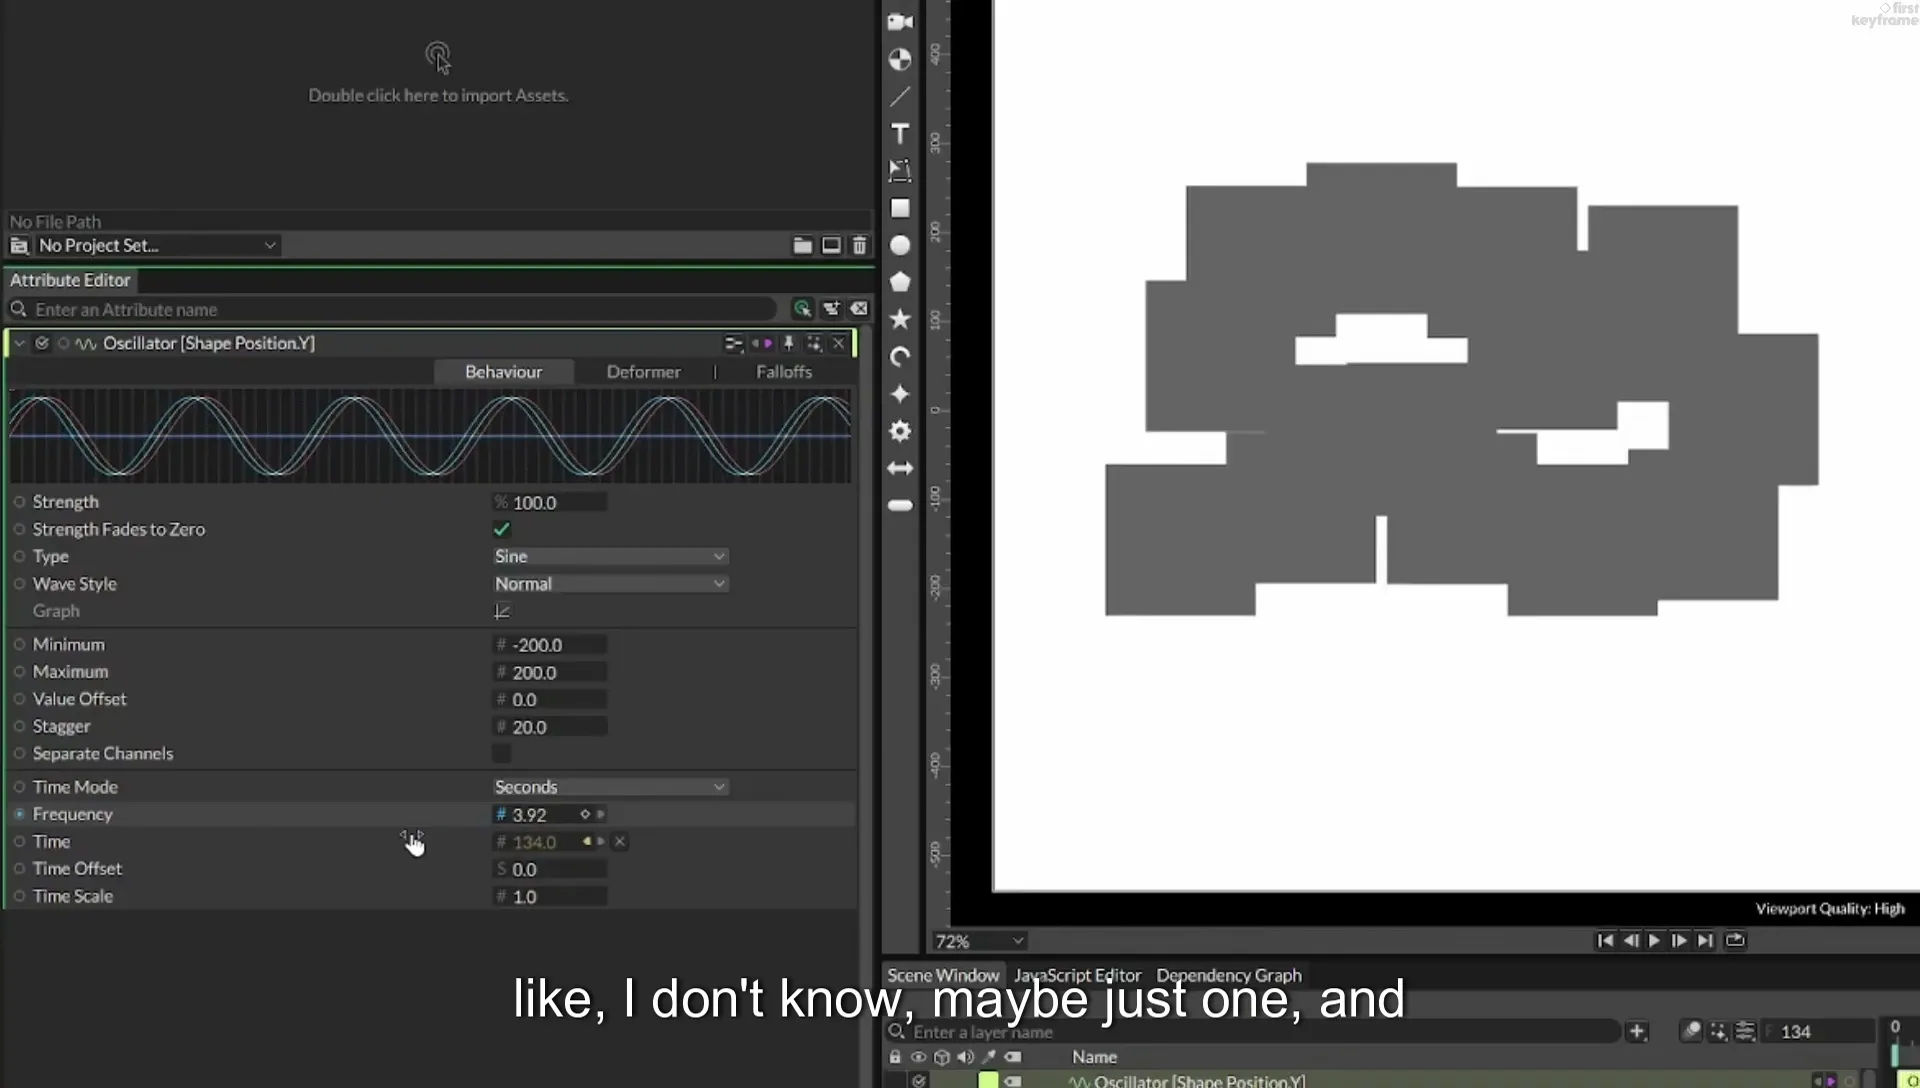The height and width of the screenshot is (1088, 1920).
Task: Collapse the Oscillator attribute section
Action: (x=19, y=343)
